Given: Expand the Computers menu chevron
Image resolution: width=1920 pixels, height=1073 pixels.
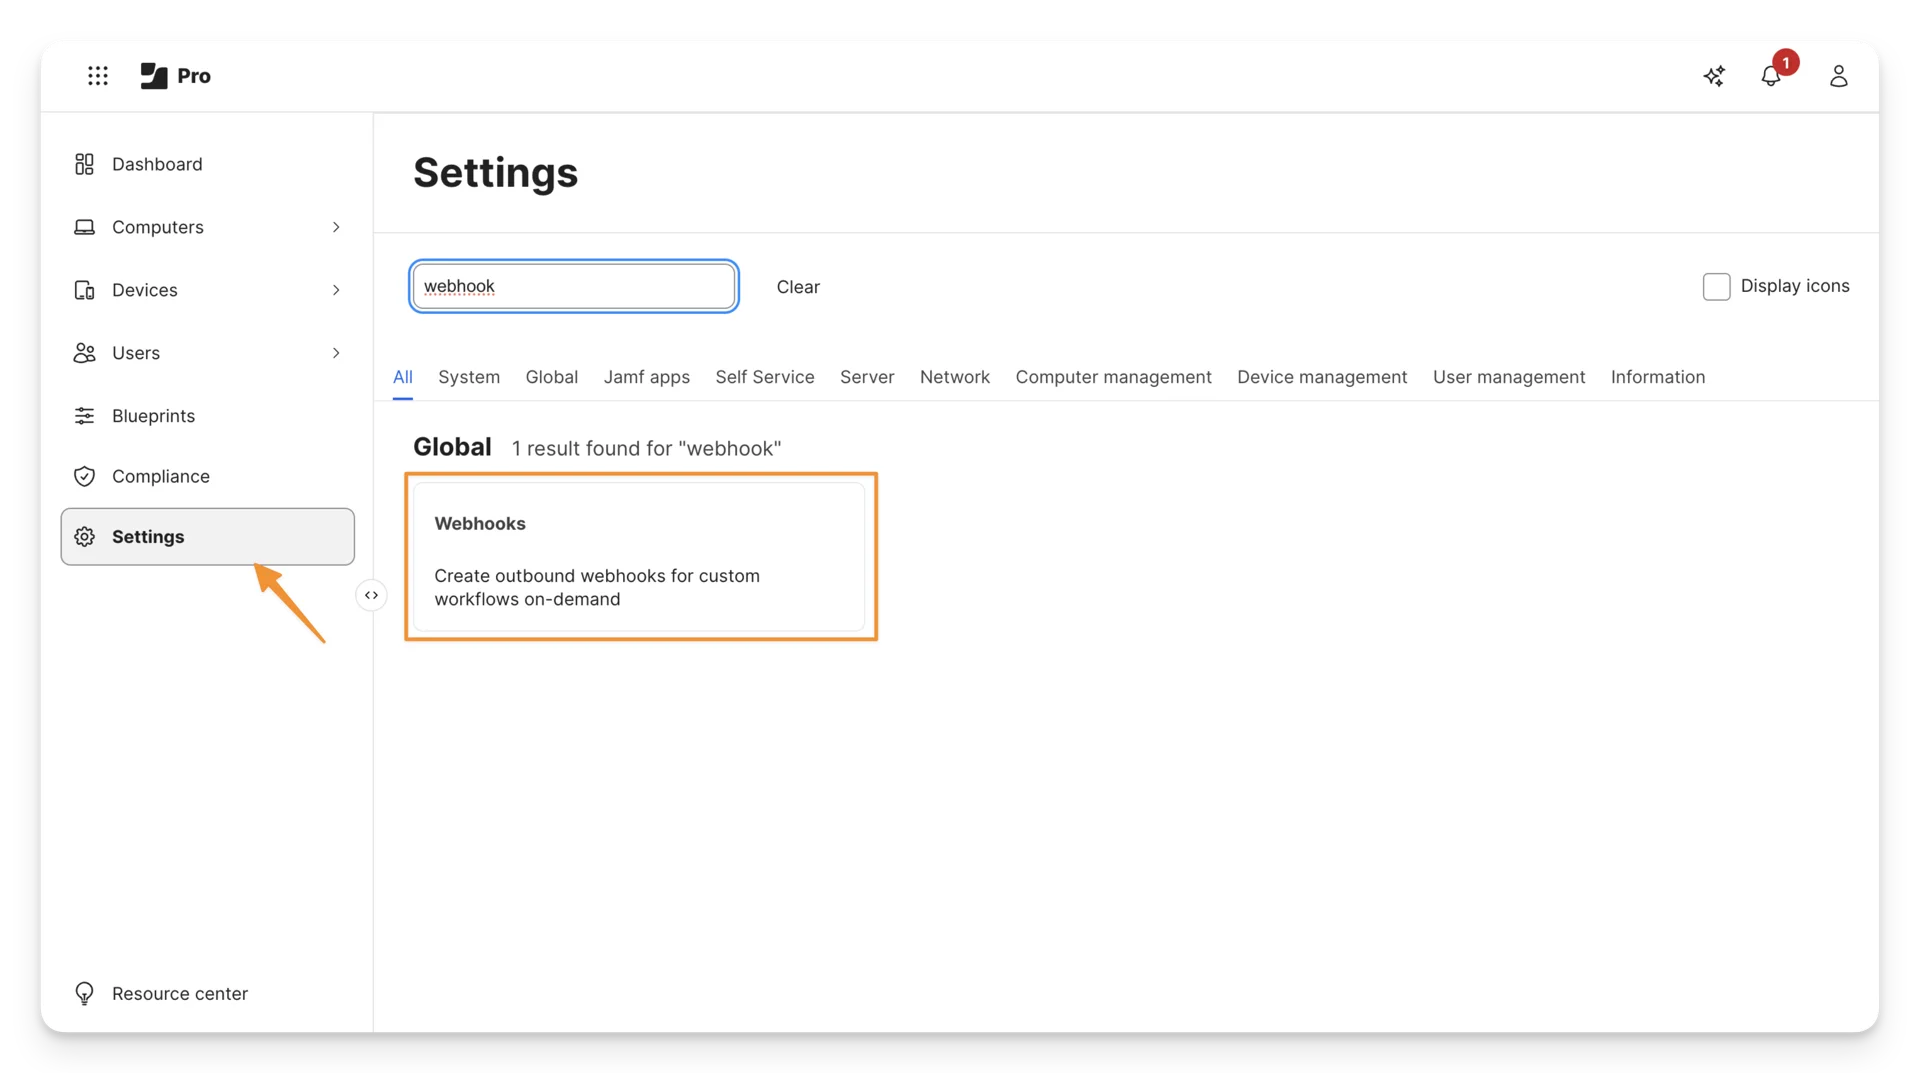Looking at the screenshot, I should coord(336,227).
